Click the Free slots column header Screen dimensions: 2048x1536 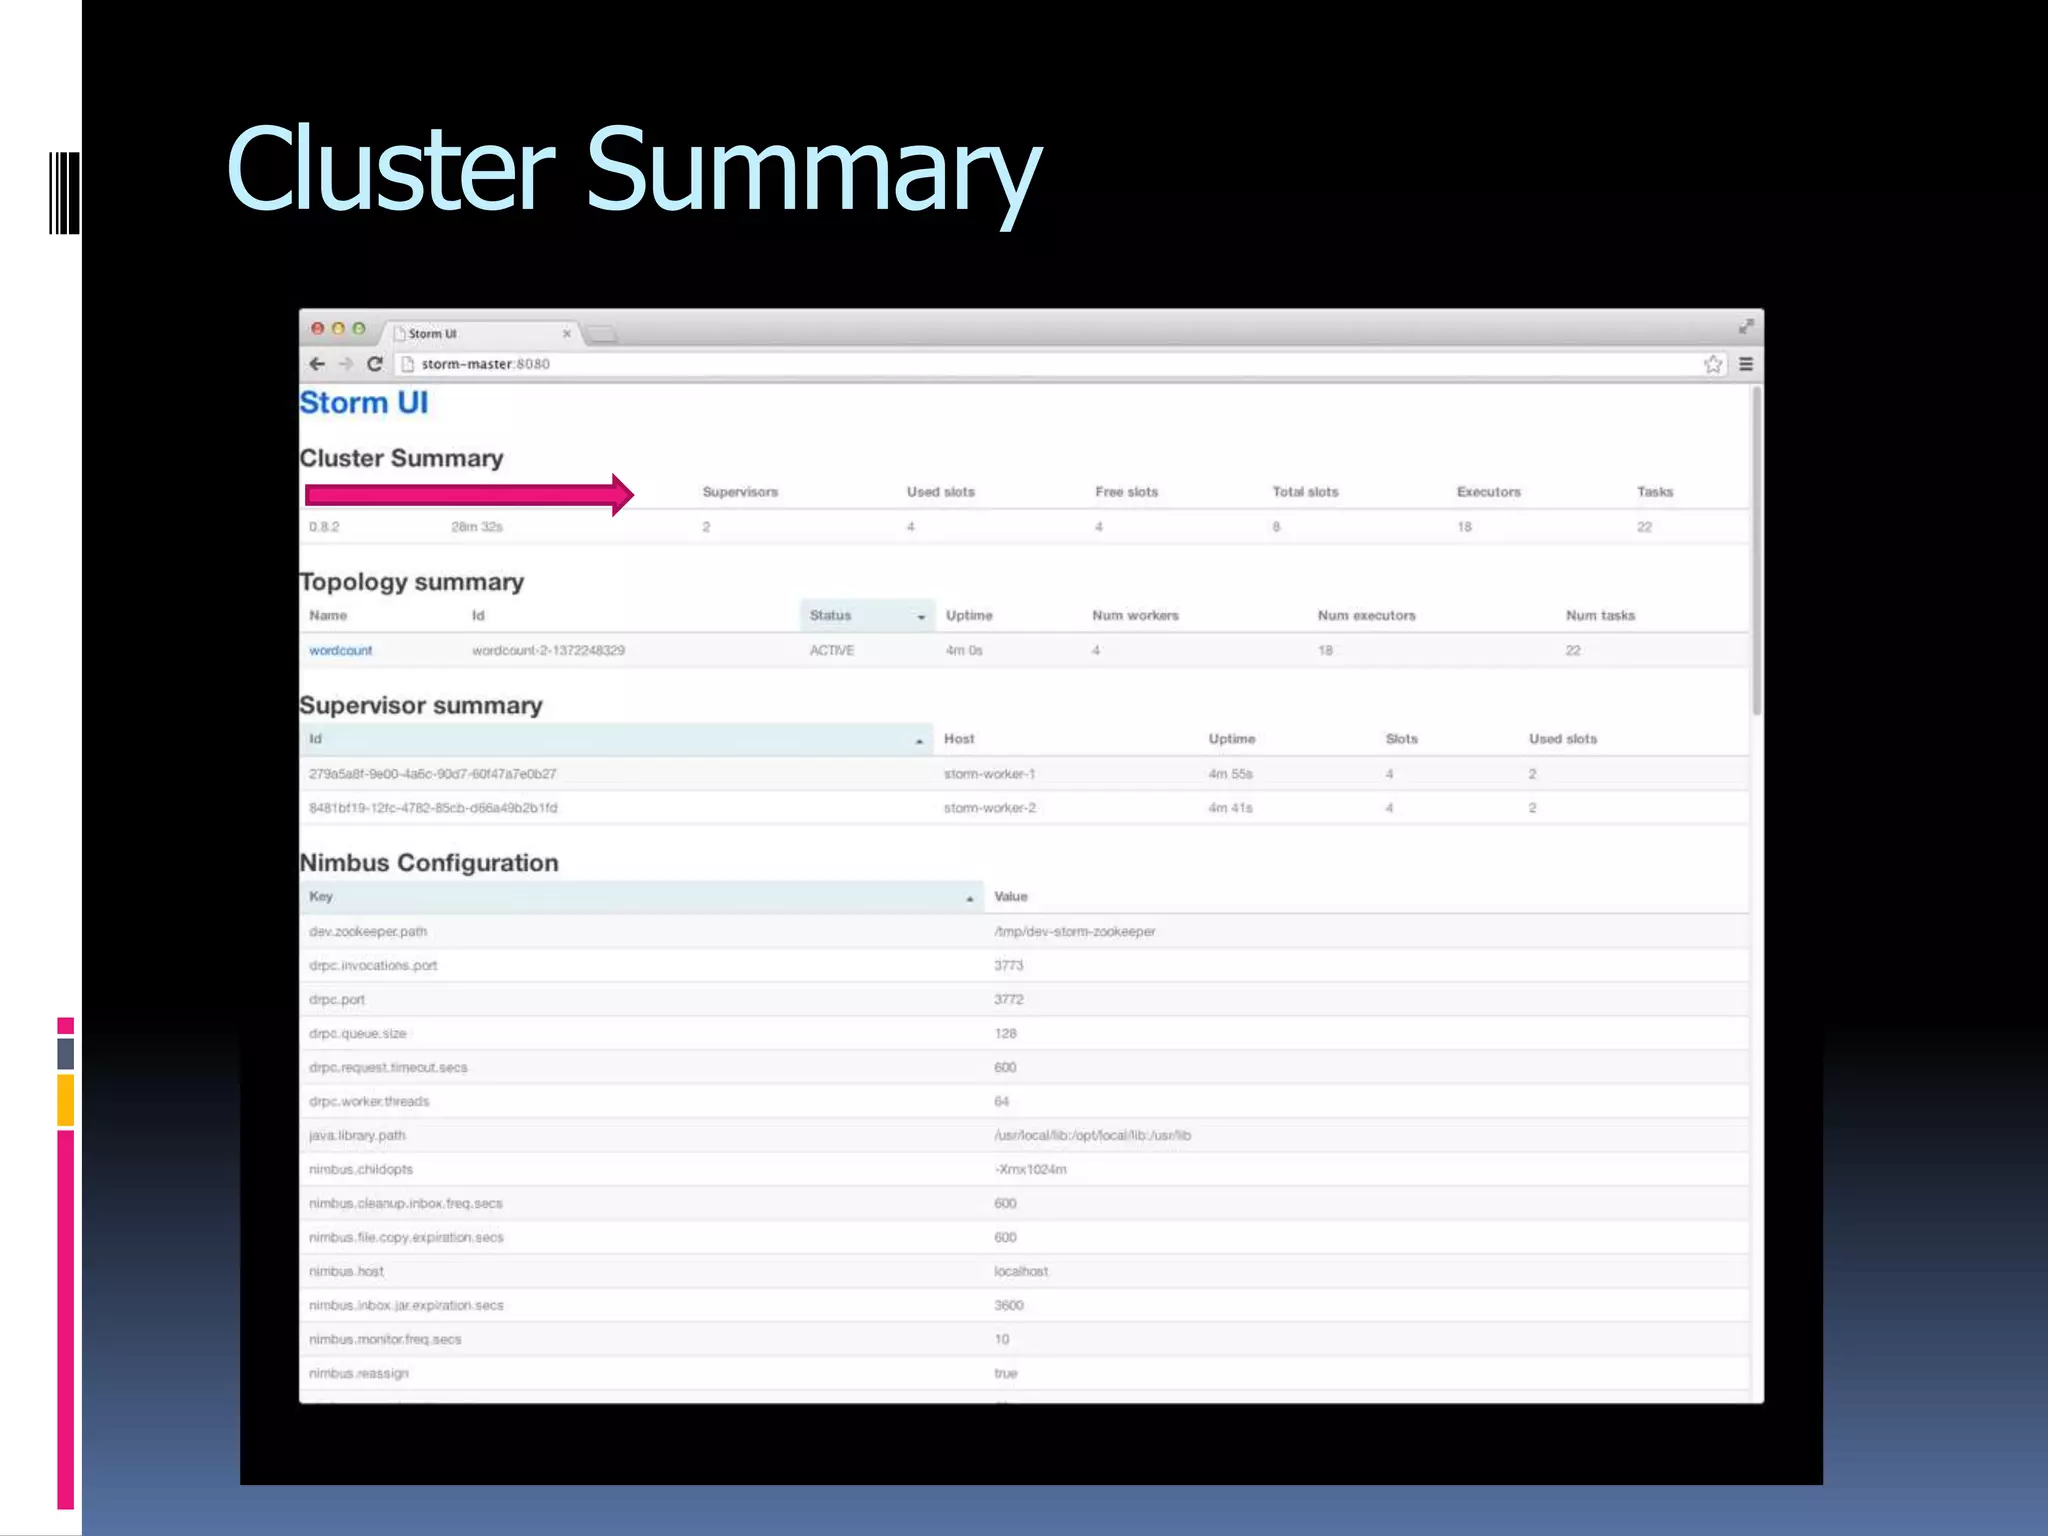[x=1126, y=492]
